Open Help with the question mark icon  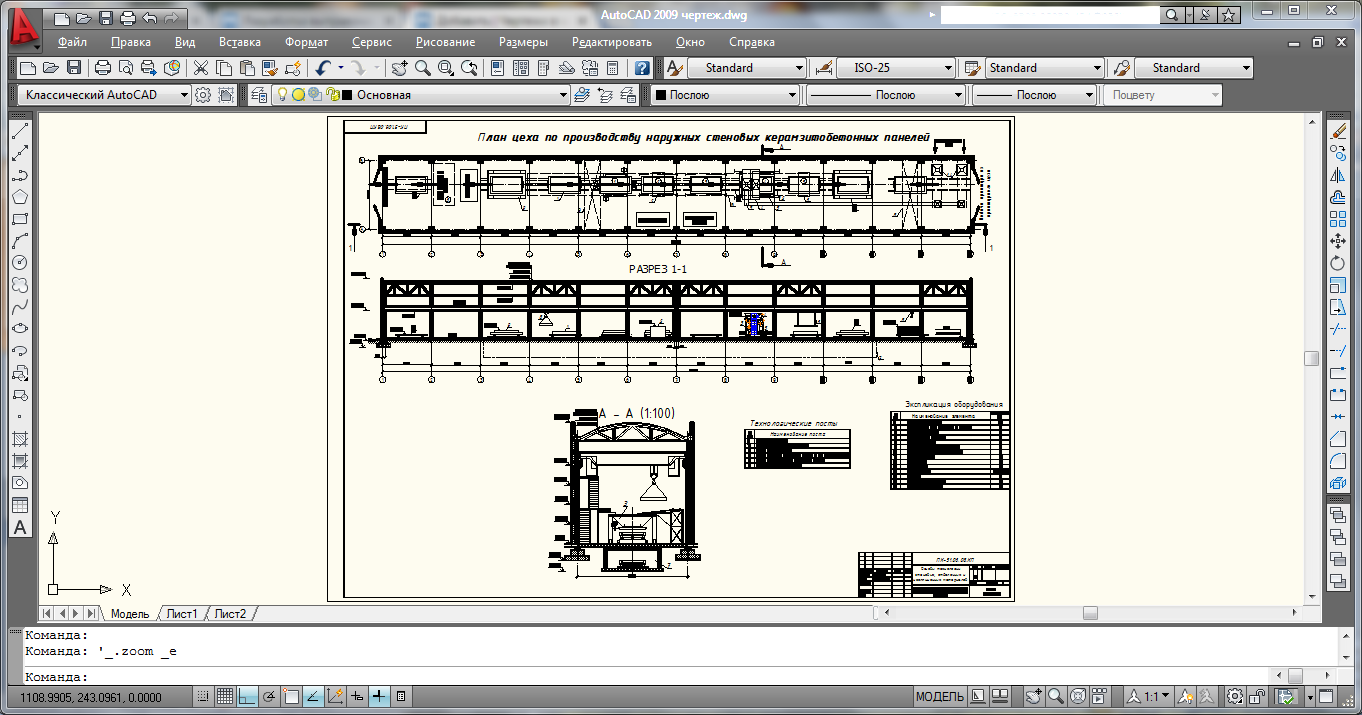(x=642, y=68)
